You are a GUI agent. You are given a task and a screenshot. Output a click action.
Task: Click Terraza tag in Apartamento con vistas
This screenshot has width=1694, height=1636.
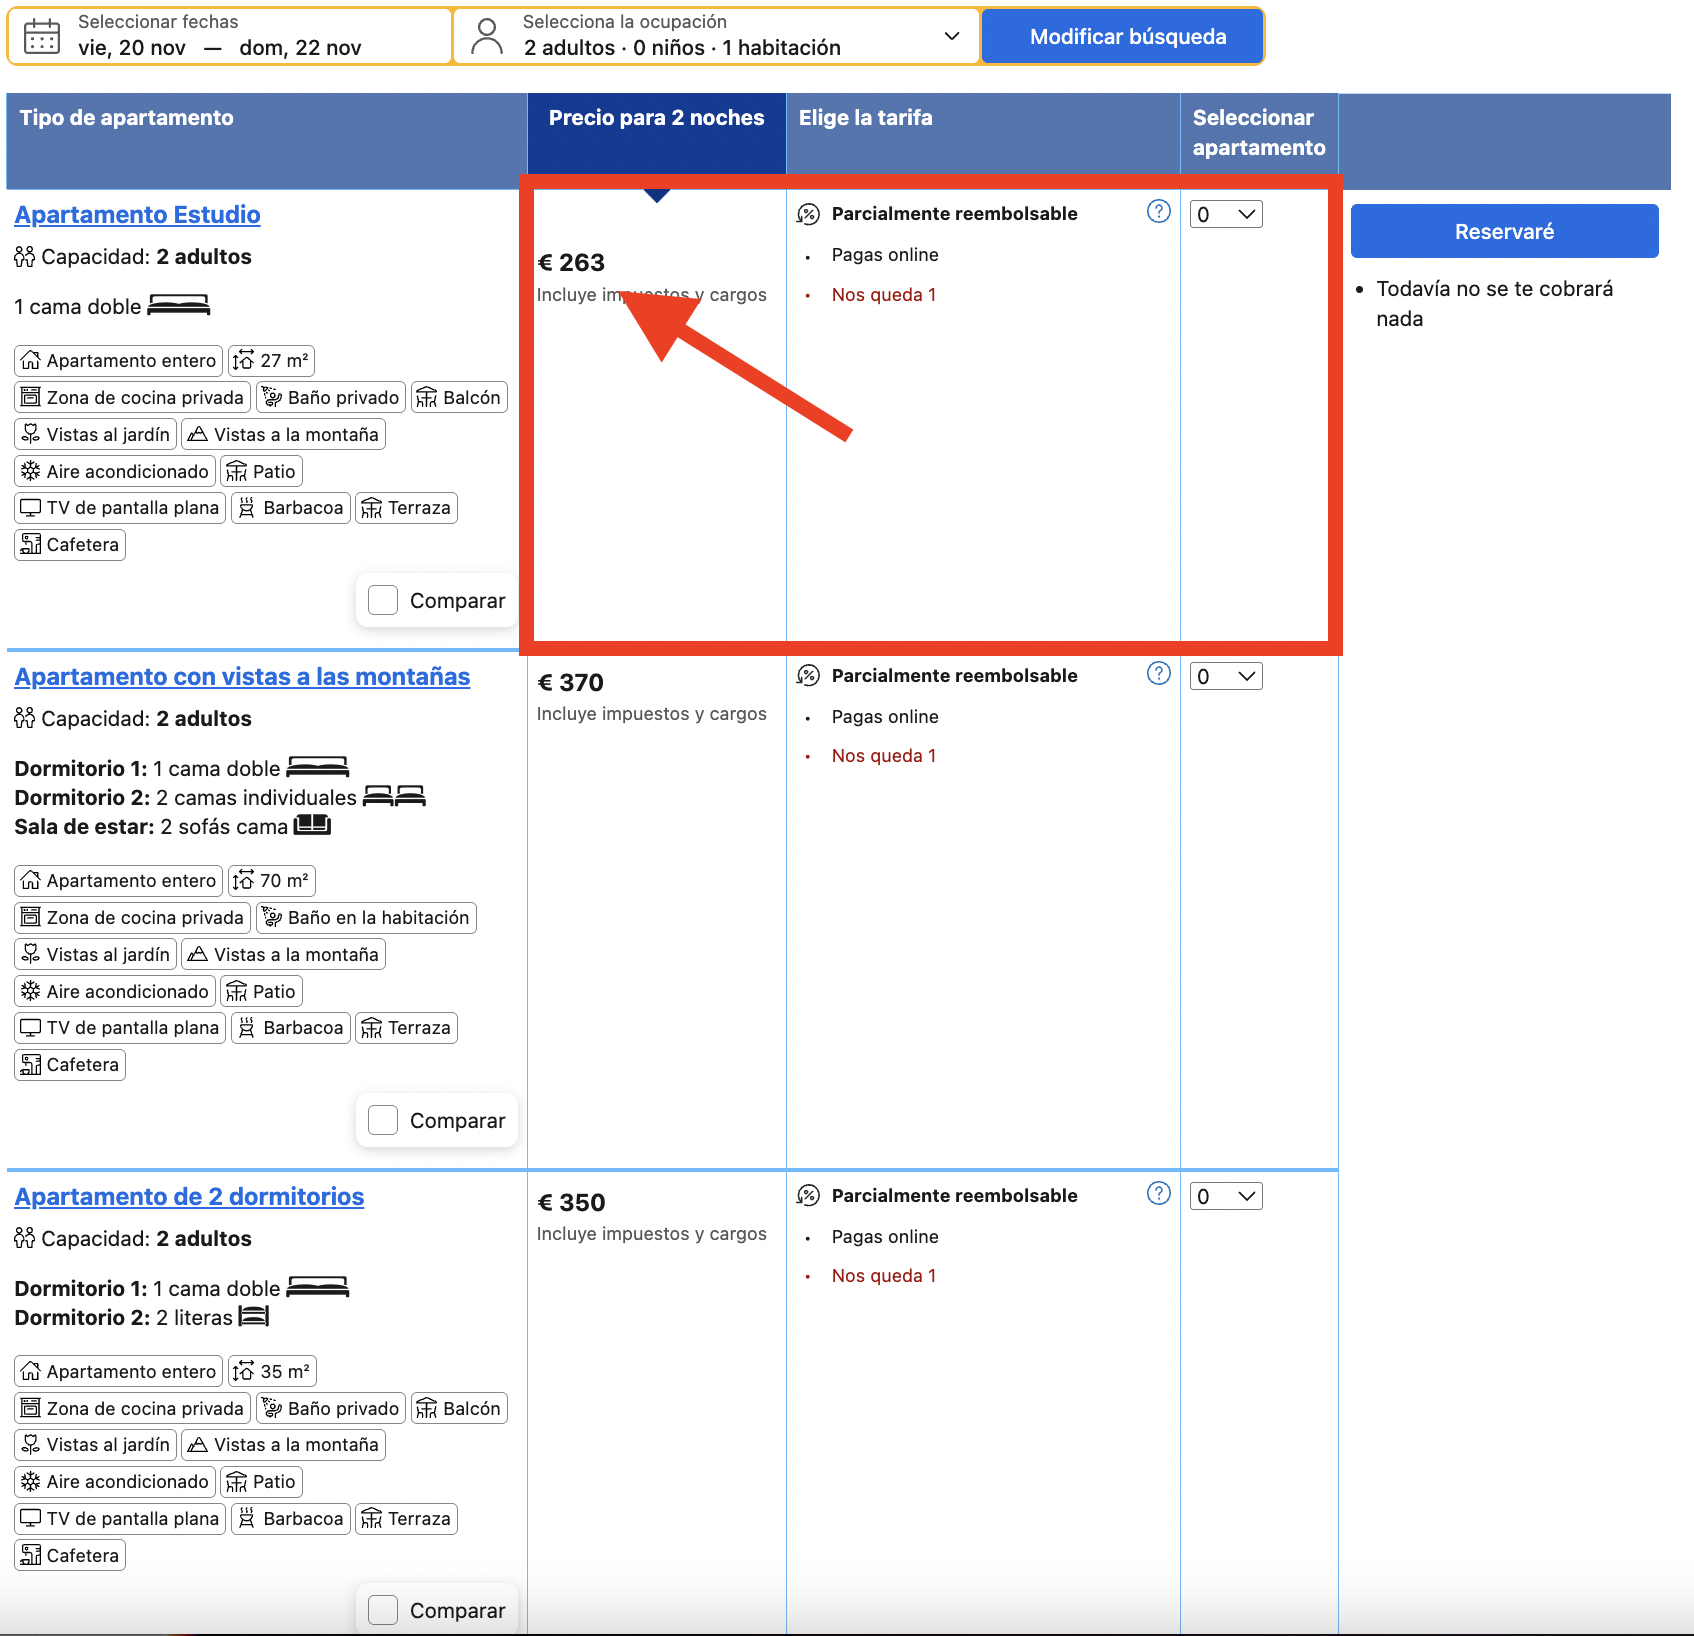click(407, 1028)
